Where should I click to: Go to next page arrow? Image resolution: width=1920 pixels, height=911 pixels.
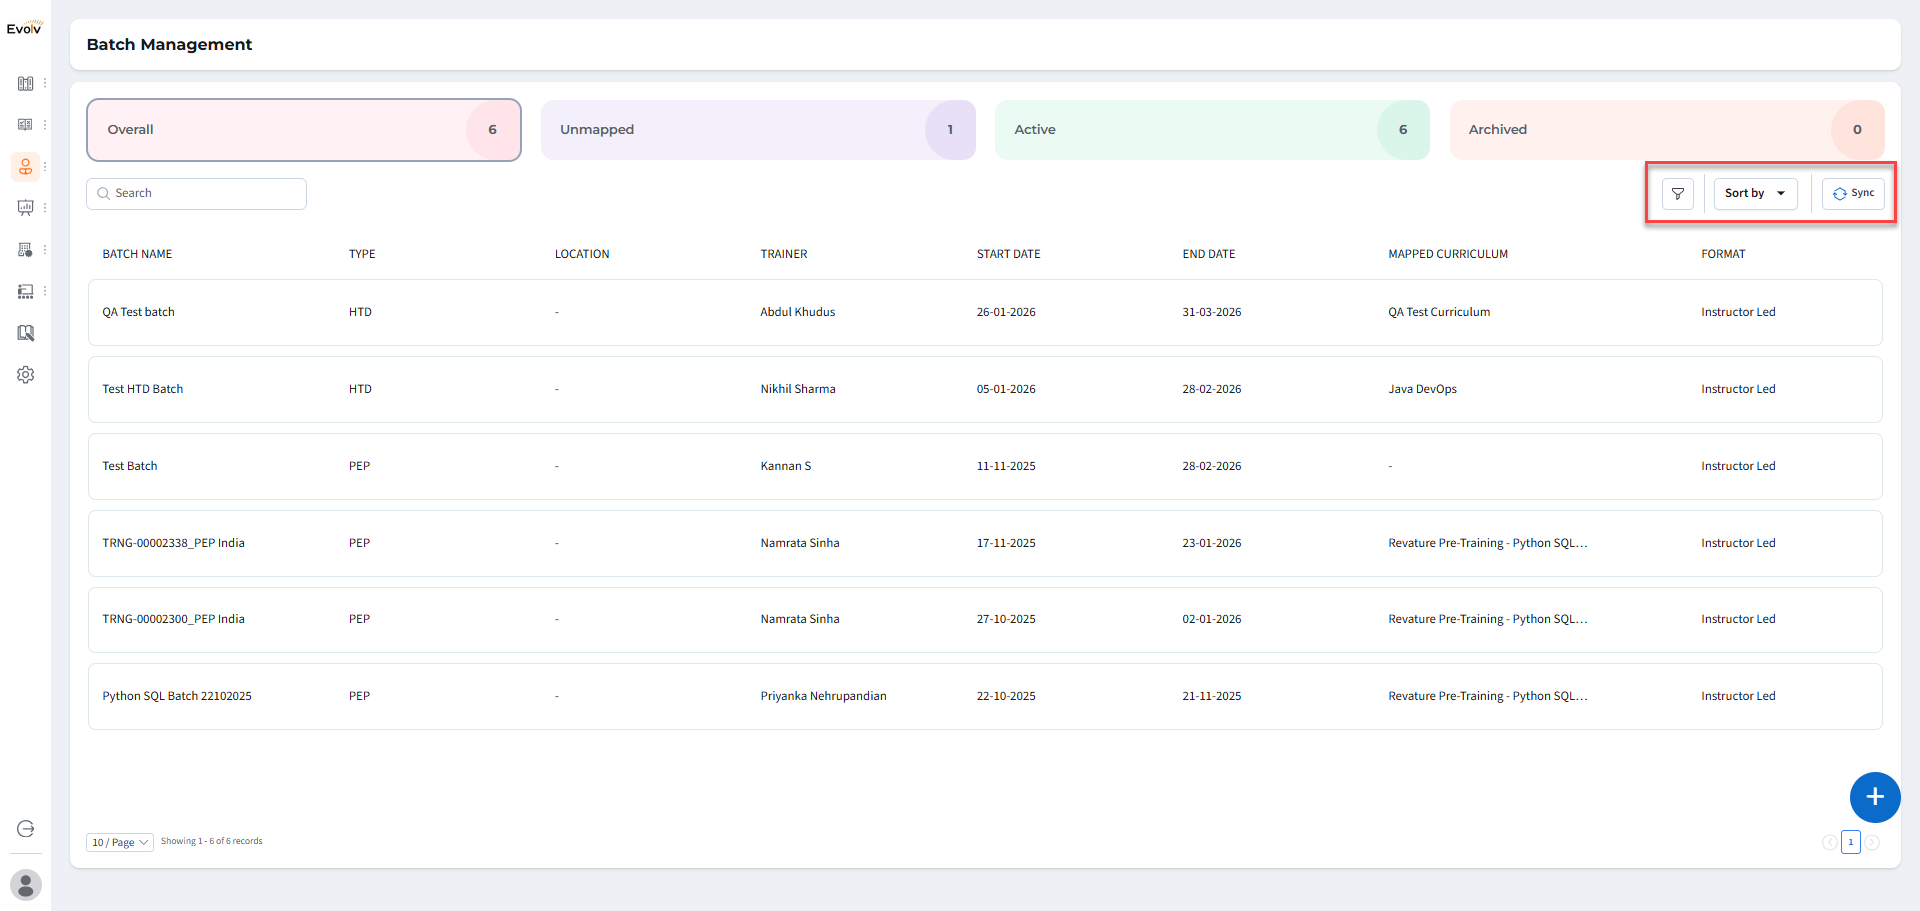coord(1872,843)
